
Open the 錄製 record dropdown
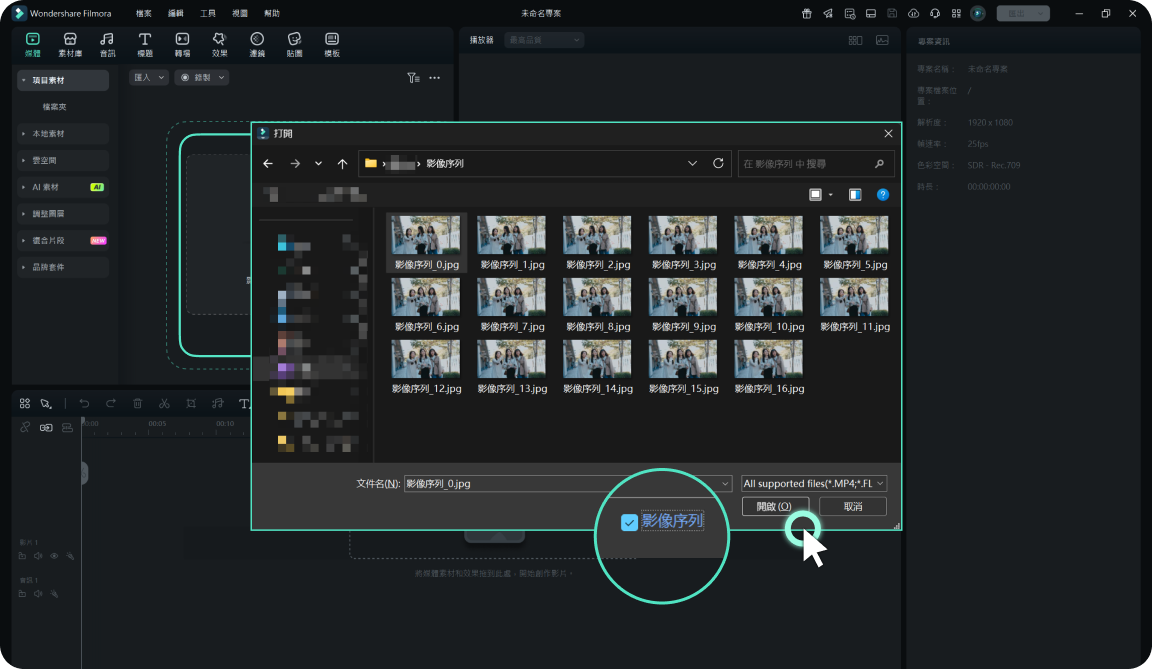coord(202,77)
